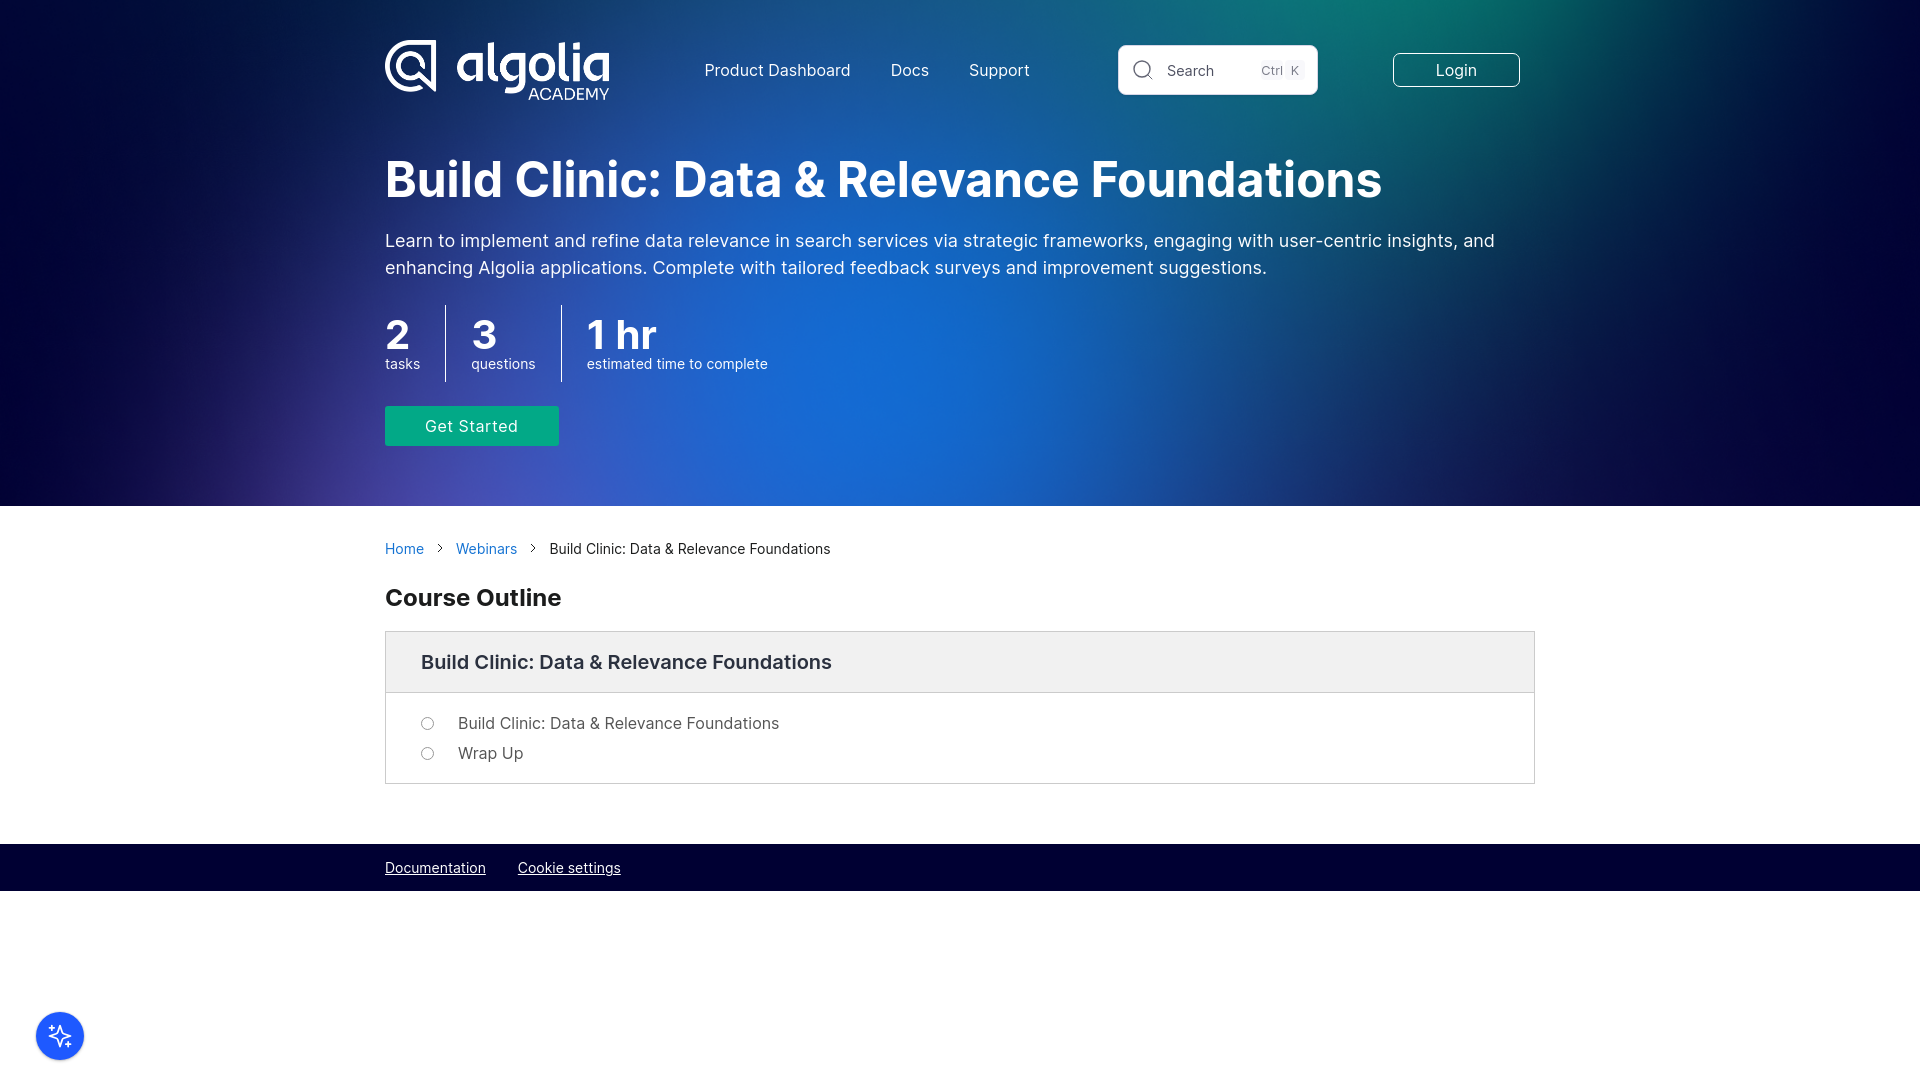1920x1080 pixels.
Task: Open the Wrap Up lesson
Action: click(490, 753)
